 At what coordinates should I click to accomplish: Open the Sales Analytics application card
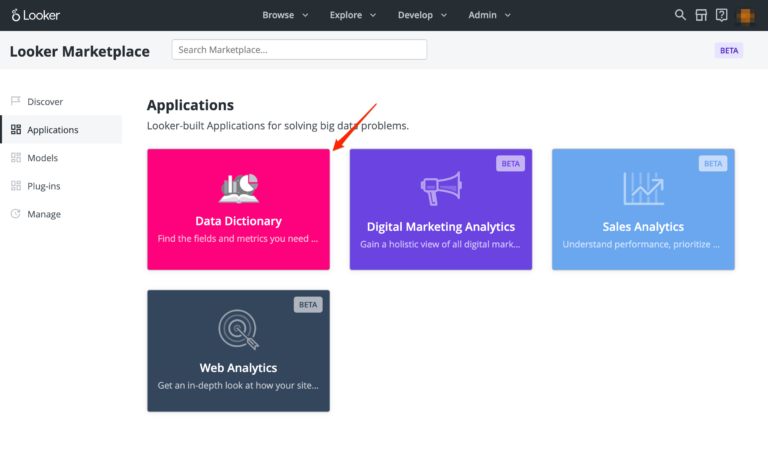pos(643,209)
